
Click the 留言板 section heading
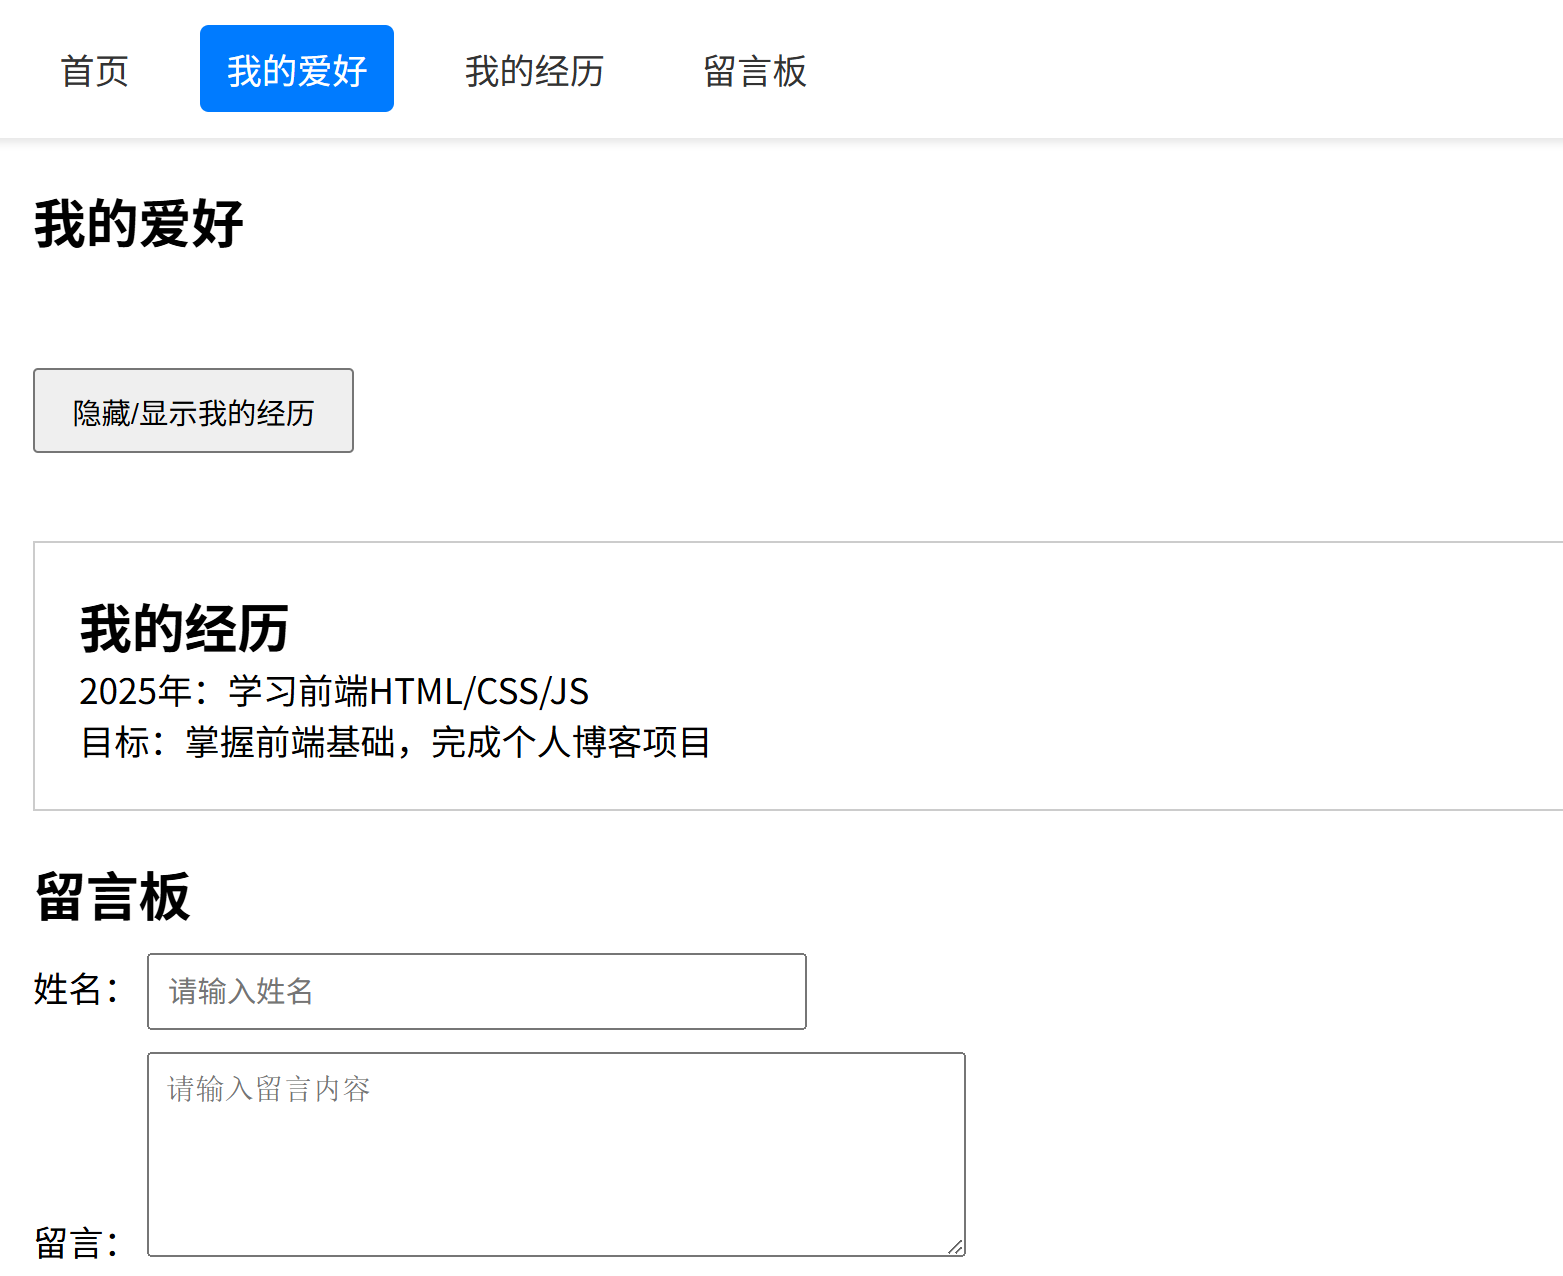click(x=112, y=896)
